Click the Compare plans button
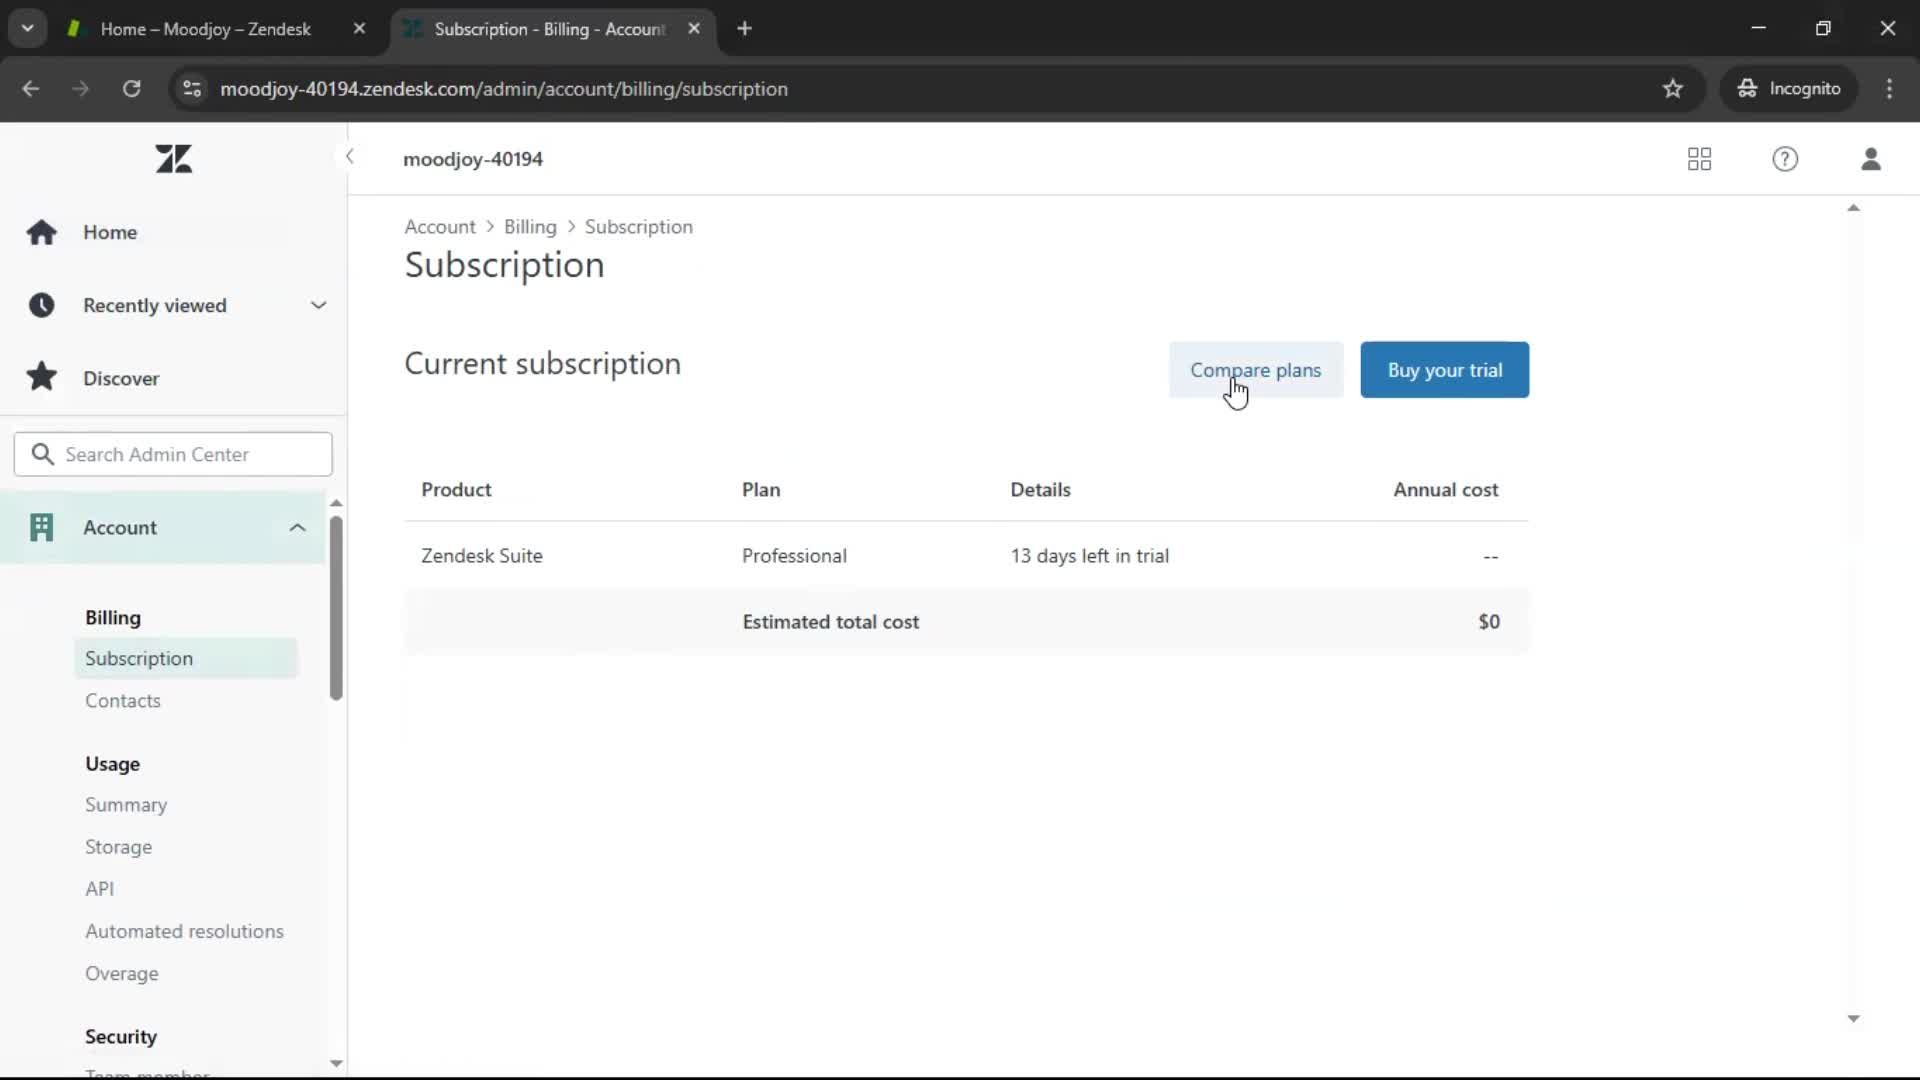1920x1080 pixels. [1256, 370]
